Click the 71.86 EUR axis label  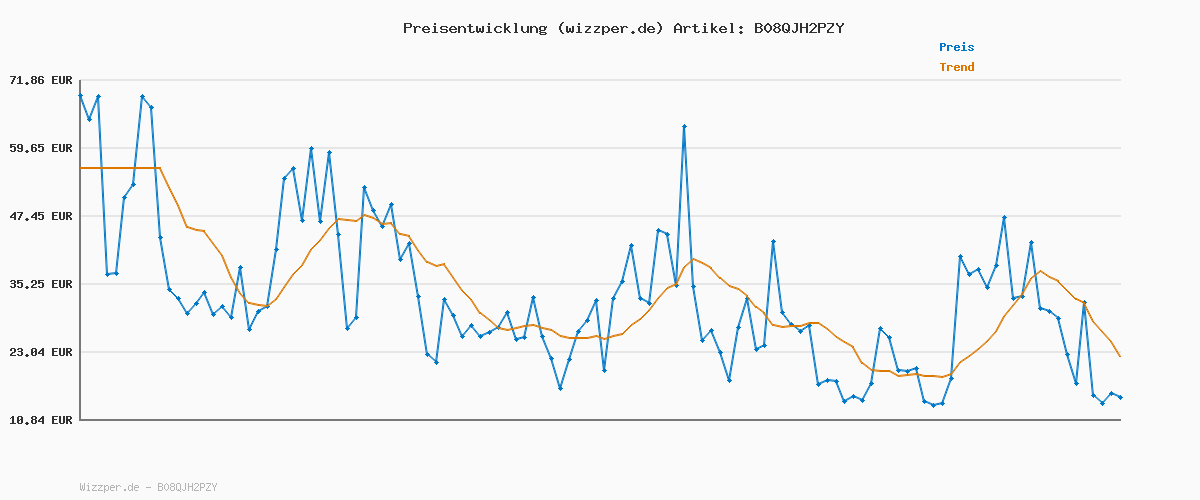click(40, 80)
